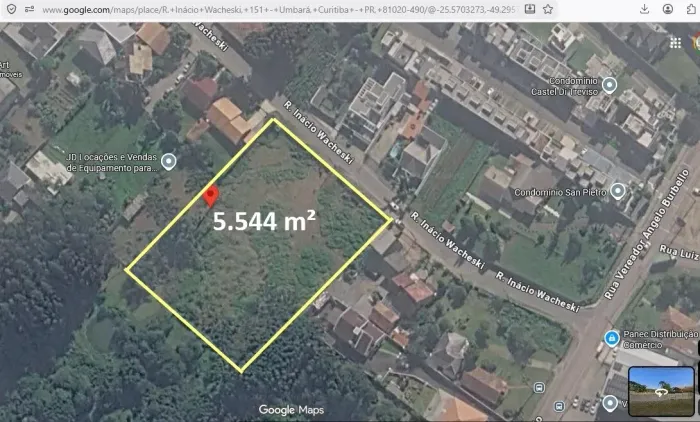Click the tracking protection shield icon

click(x=11, y=9)
